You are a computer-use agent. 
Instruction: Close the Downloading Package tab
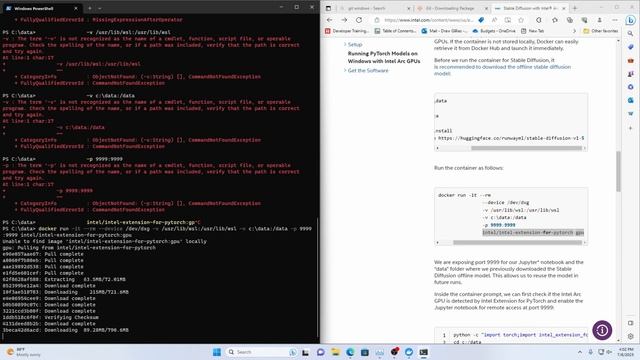click(486, 8)
